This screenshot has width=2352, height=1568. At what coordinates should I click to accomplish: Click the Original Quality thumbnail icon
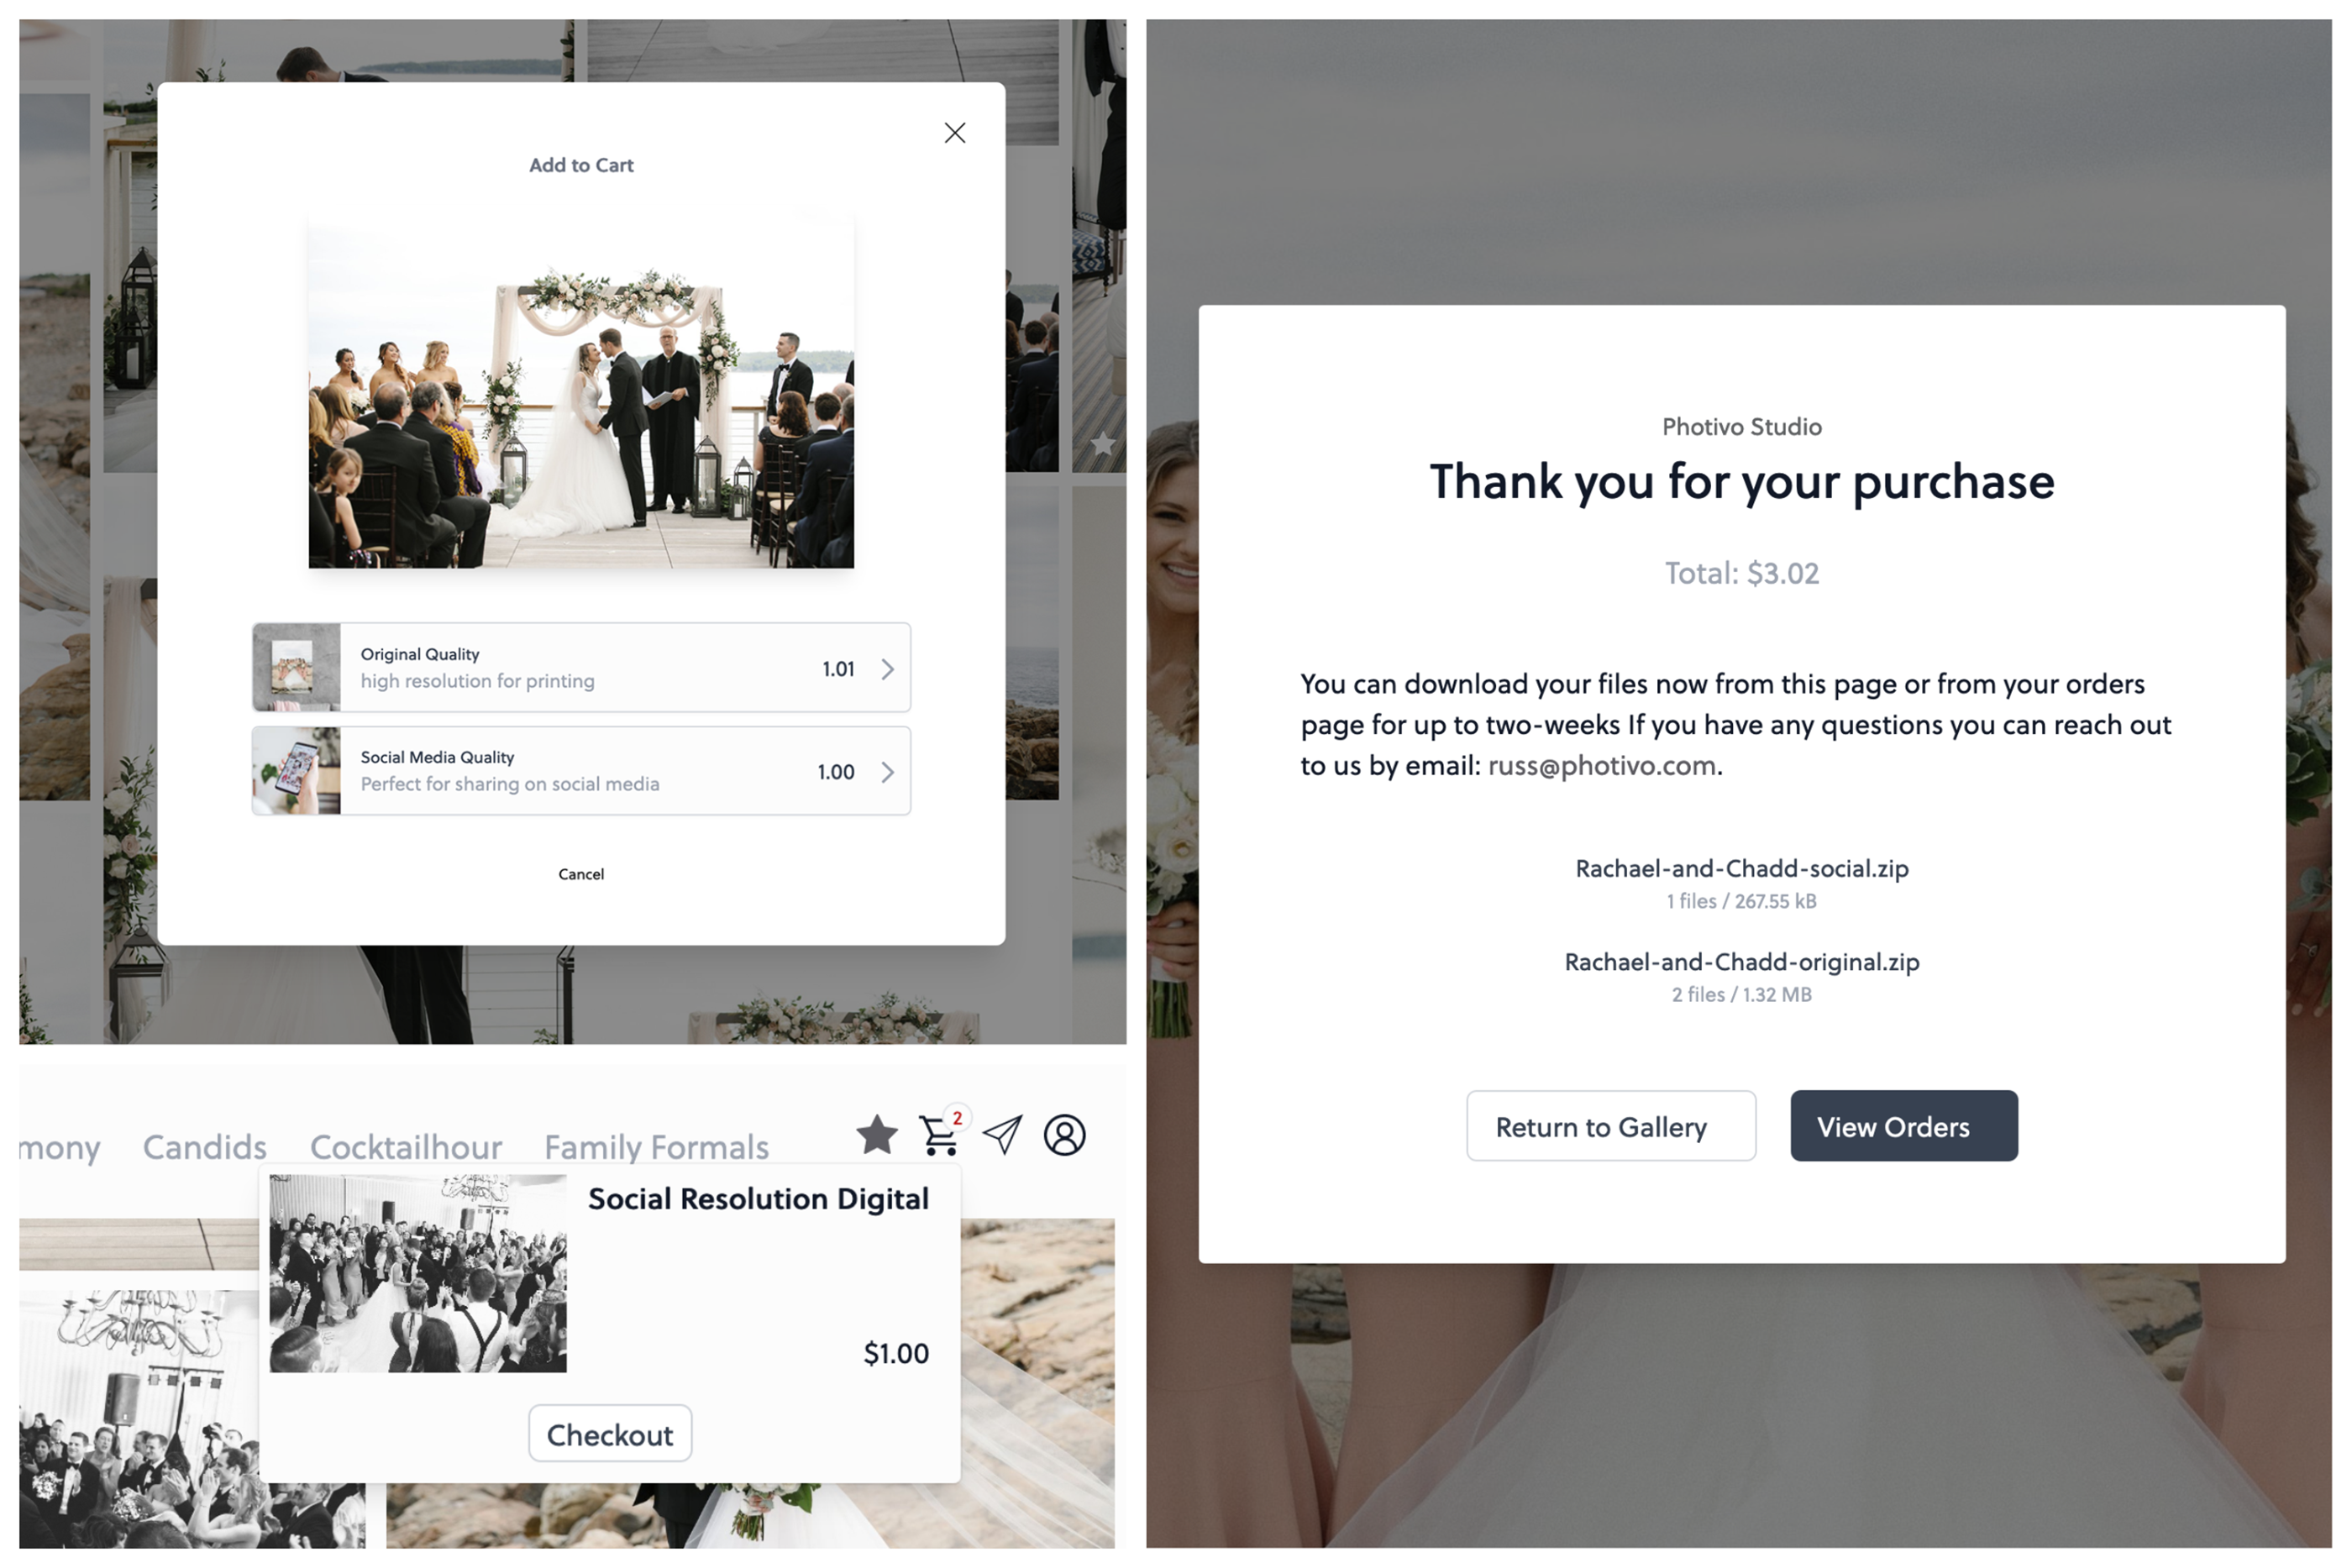[x=297, y=667]
